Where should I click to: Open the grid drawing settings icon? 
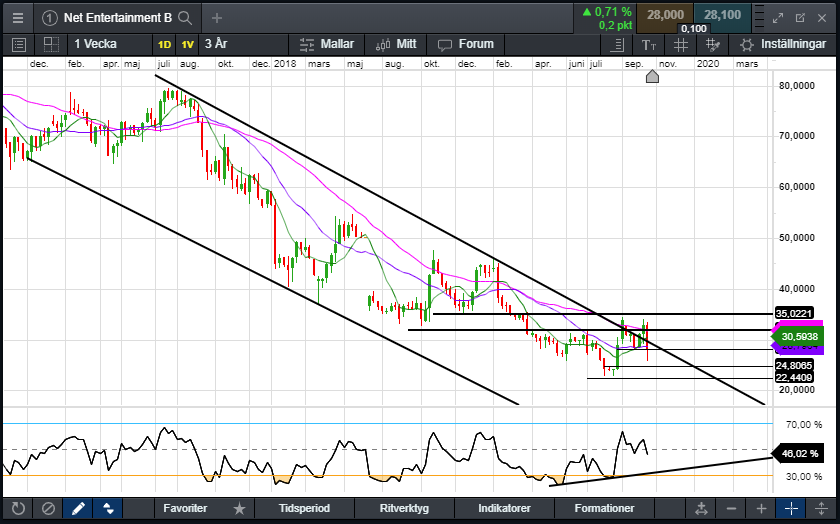[x=712, y=45]
